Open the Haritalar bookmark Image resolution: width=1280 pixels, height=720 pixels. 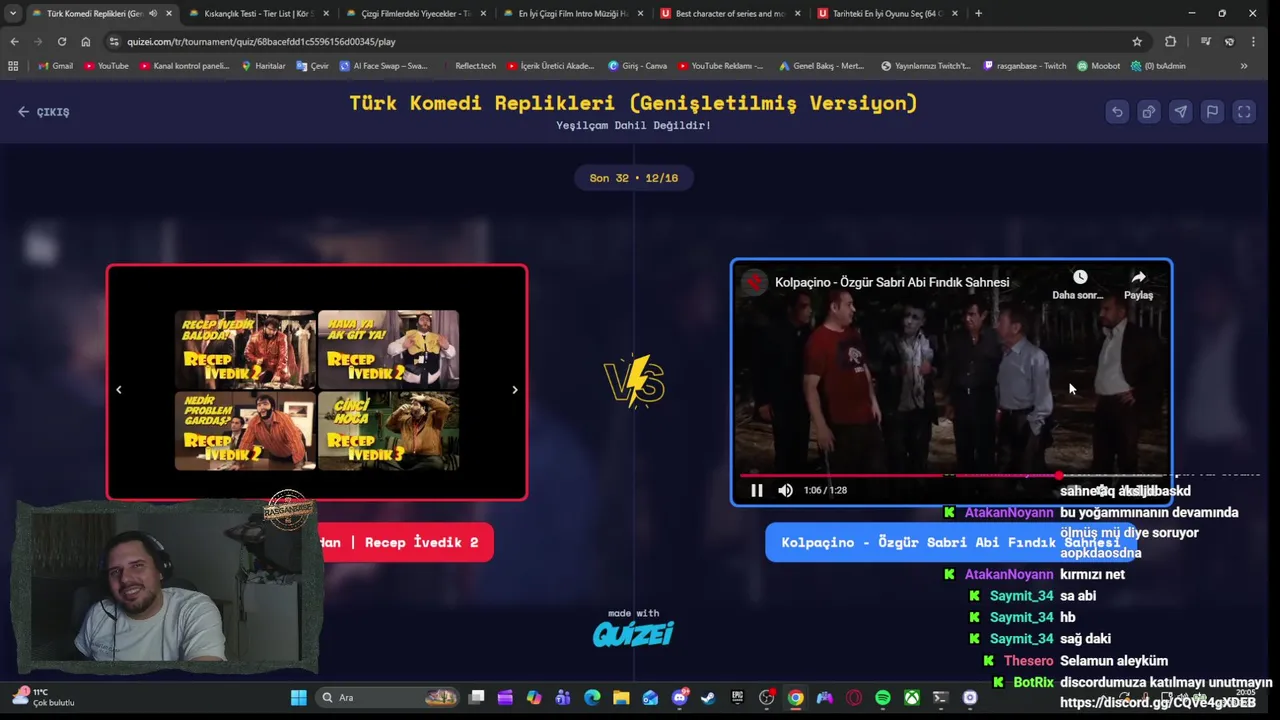pos(264,66)
